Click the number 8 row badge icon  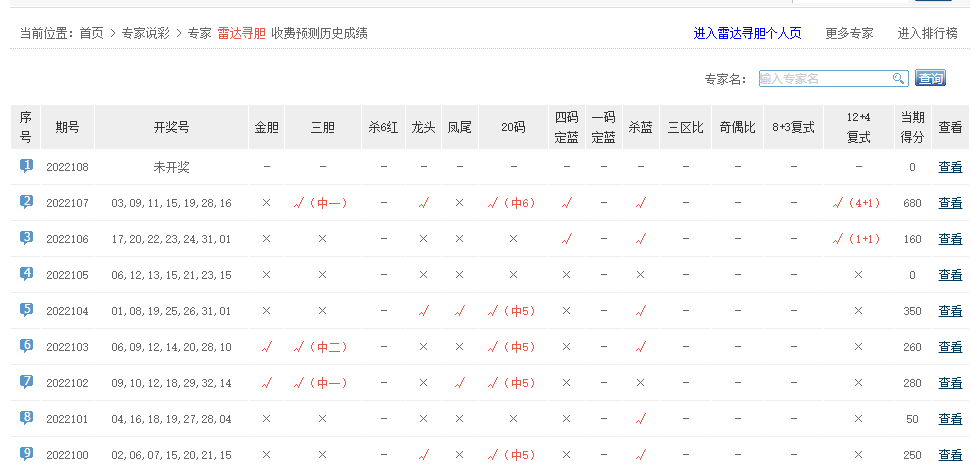coord(27,418)
